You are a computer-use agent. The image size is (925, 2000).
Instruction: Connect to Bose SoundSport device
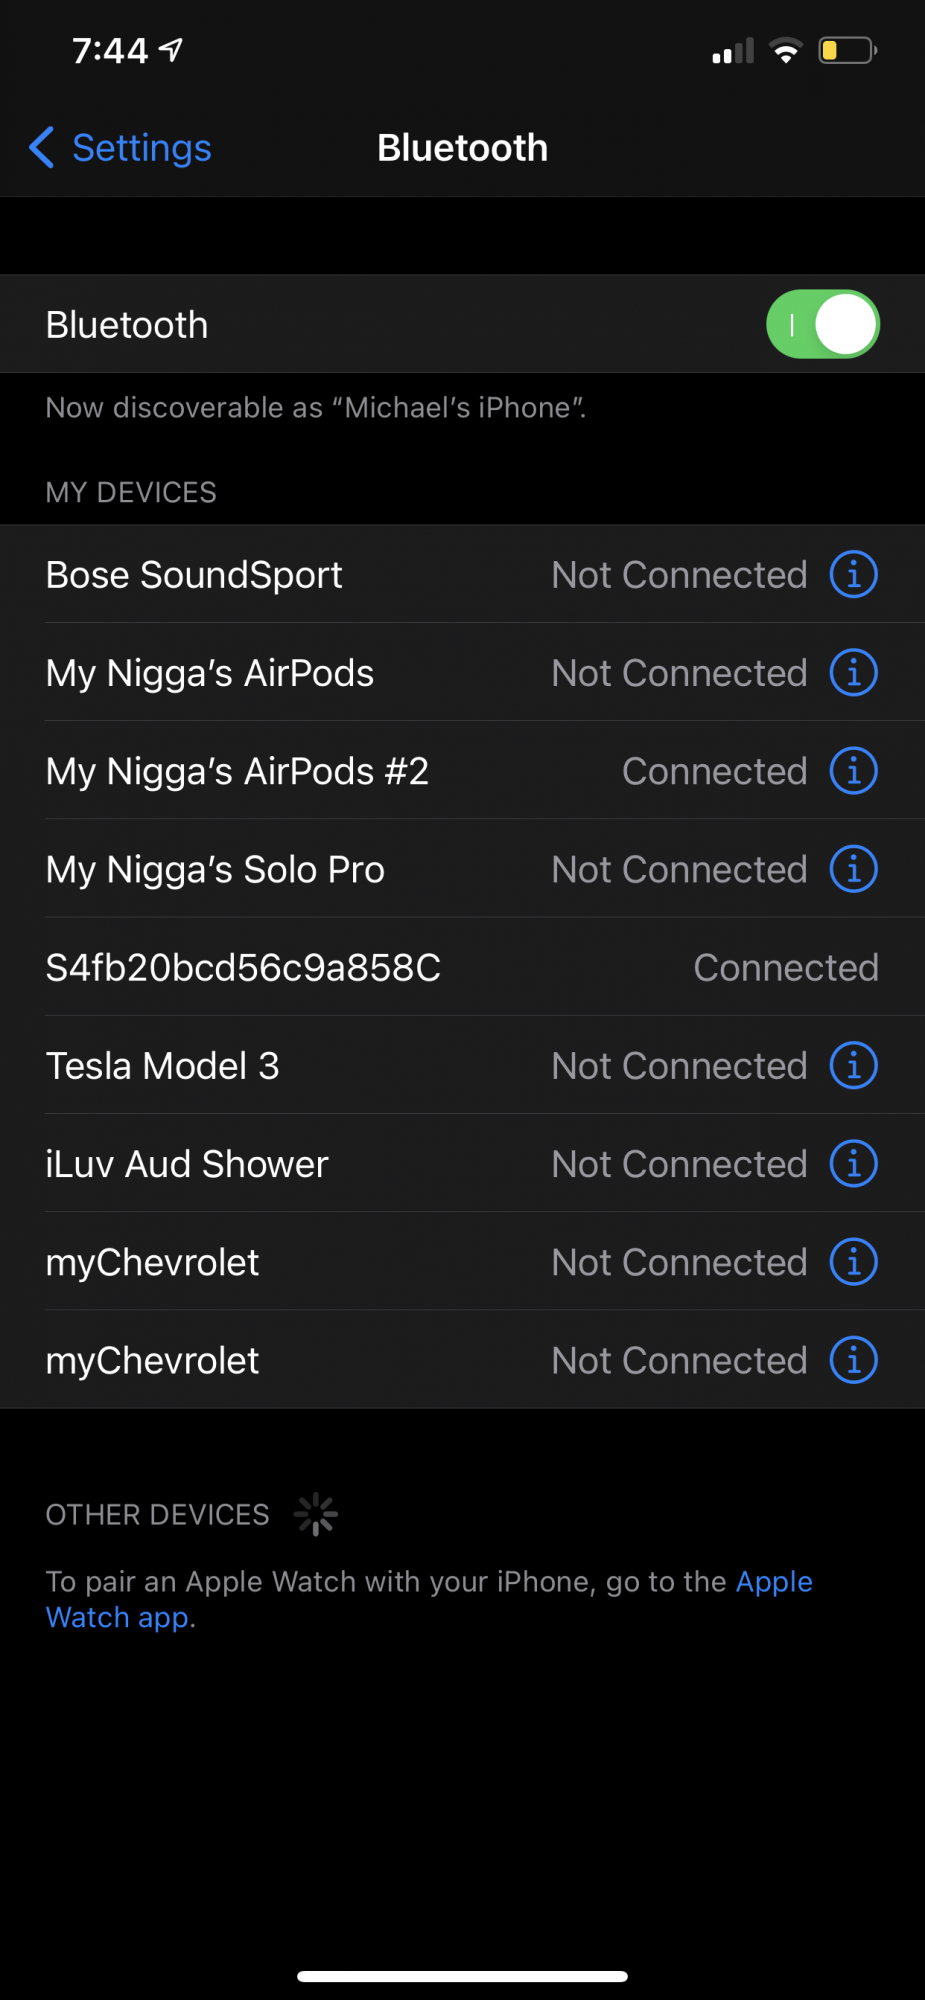click(462, 575)
